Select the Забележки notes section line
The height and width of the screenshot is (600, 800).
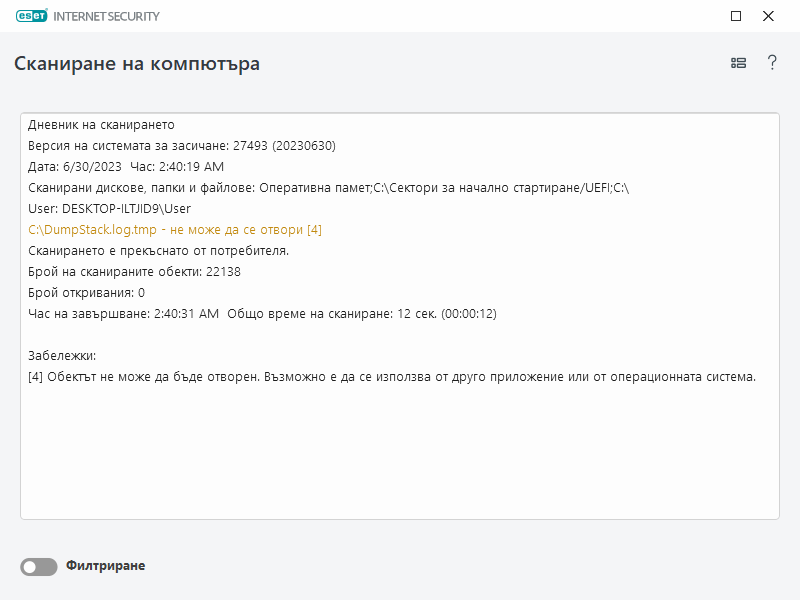click(60, 355)
